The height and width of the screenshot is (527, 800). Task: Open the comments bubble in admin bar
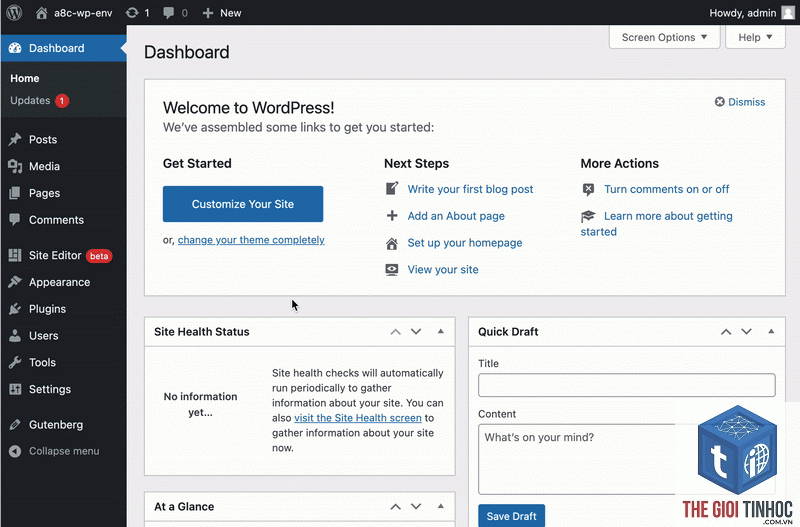168,13
